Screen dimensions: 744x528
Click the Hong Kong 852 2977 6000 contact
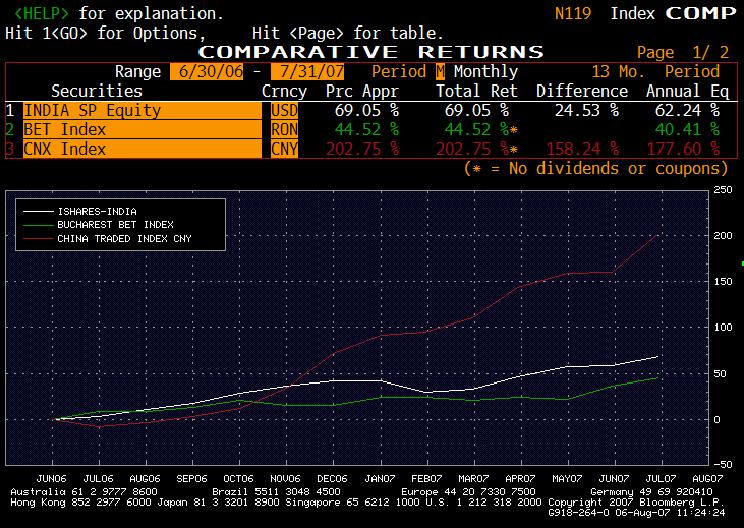coord(80,502)
